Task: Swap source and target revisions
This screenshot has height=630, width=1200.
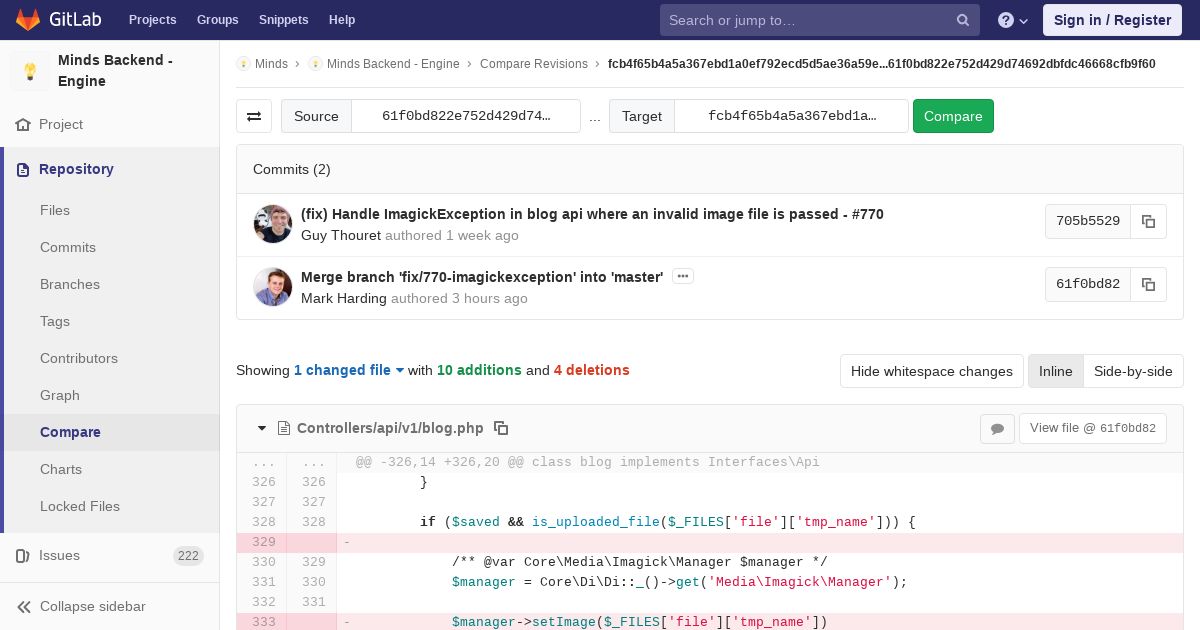Action: (x=254, y=116)
